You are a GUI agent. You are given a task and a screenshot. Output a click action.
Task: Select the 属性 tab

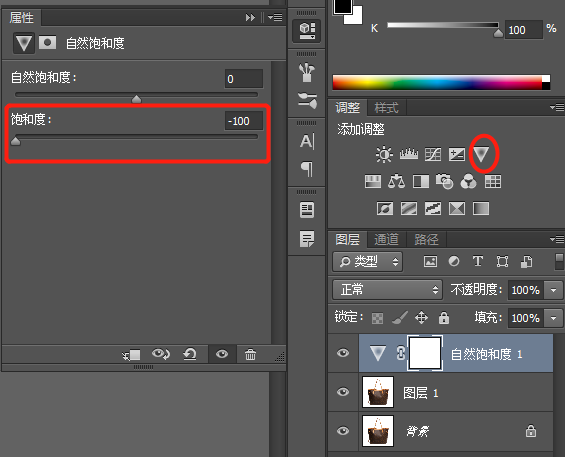22,17
